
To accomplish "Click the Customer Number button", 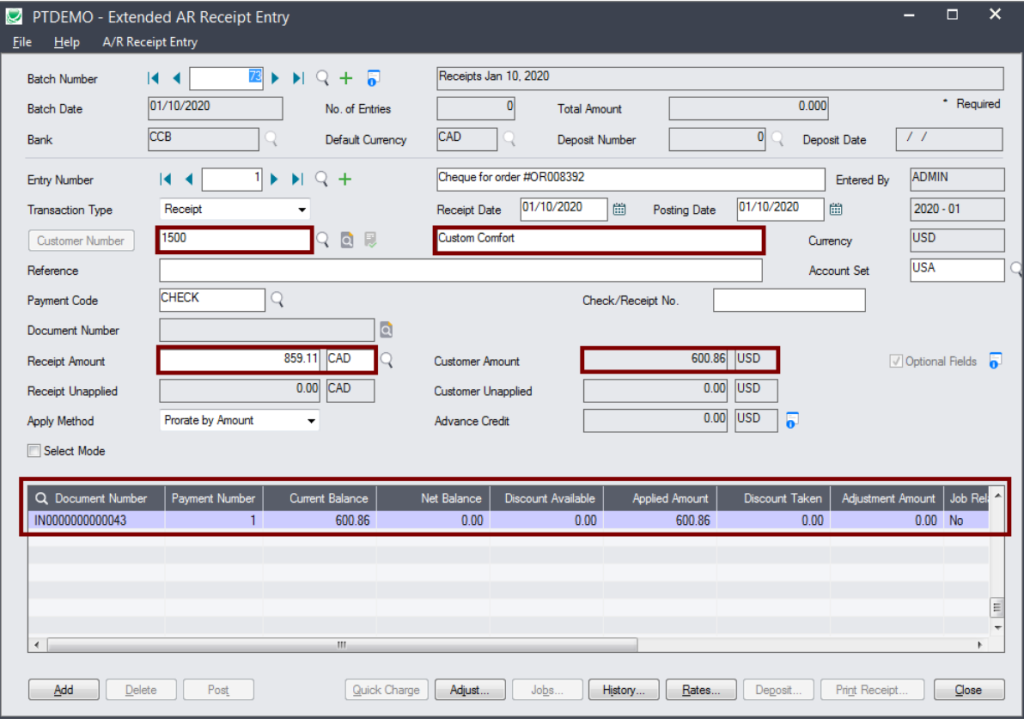I will pyautogui.click(x=81, y=240).
